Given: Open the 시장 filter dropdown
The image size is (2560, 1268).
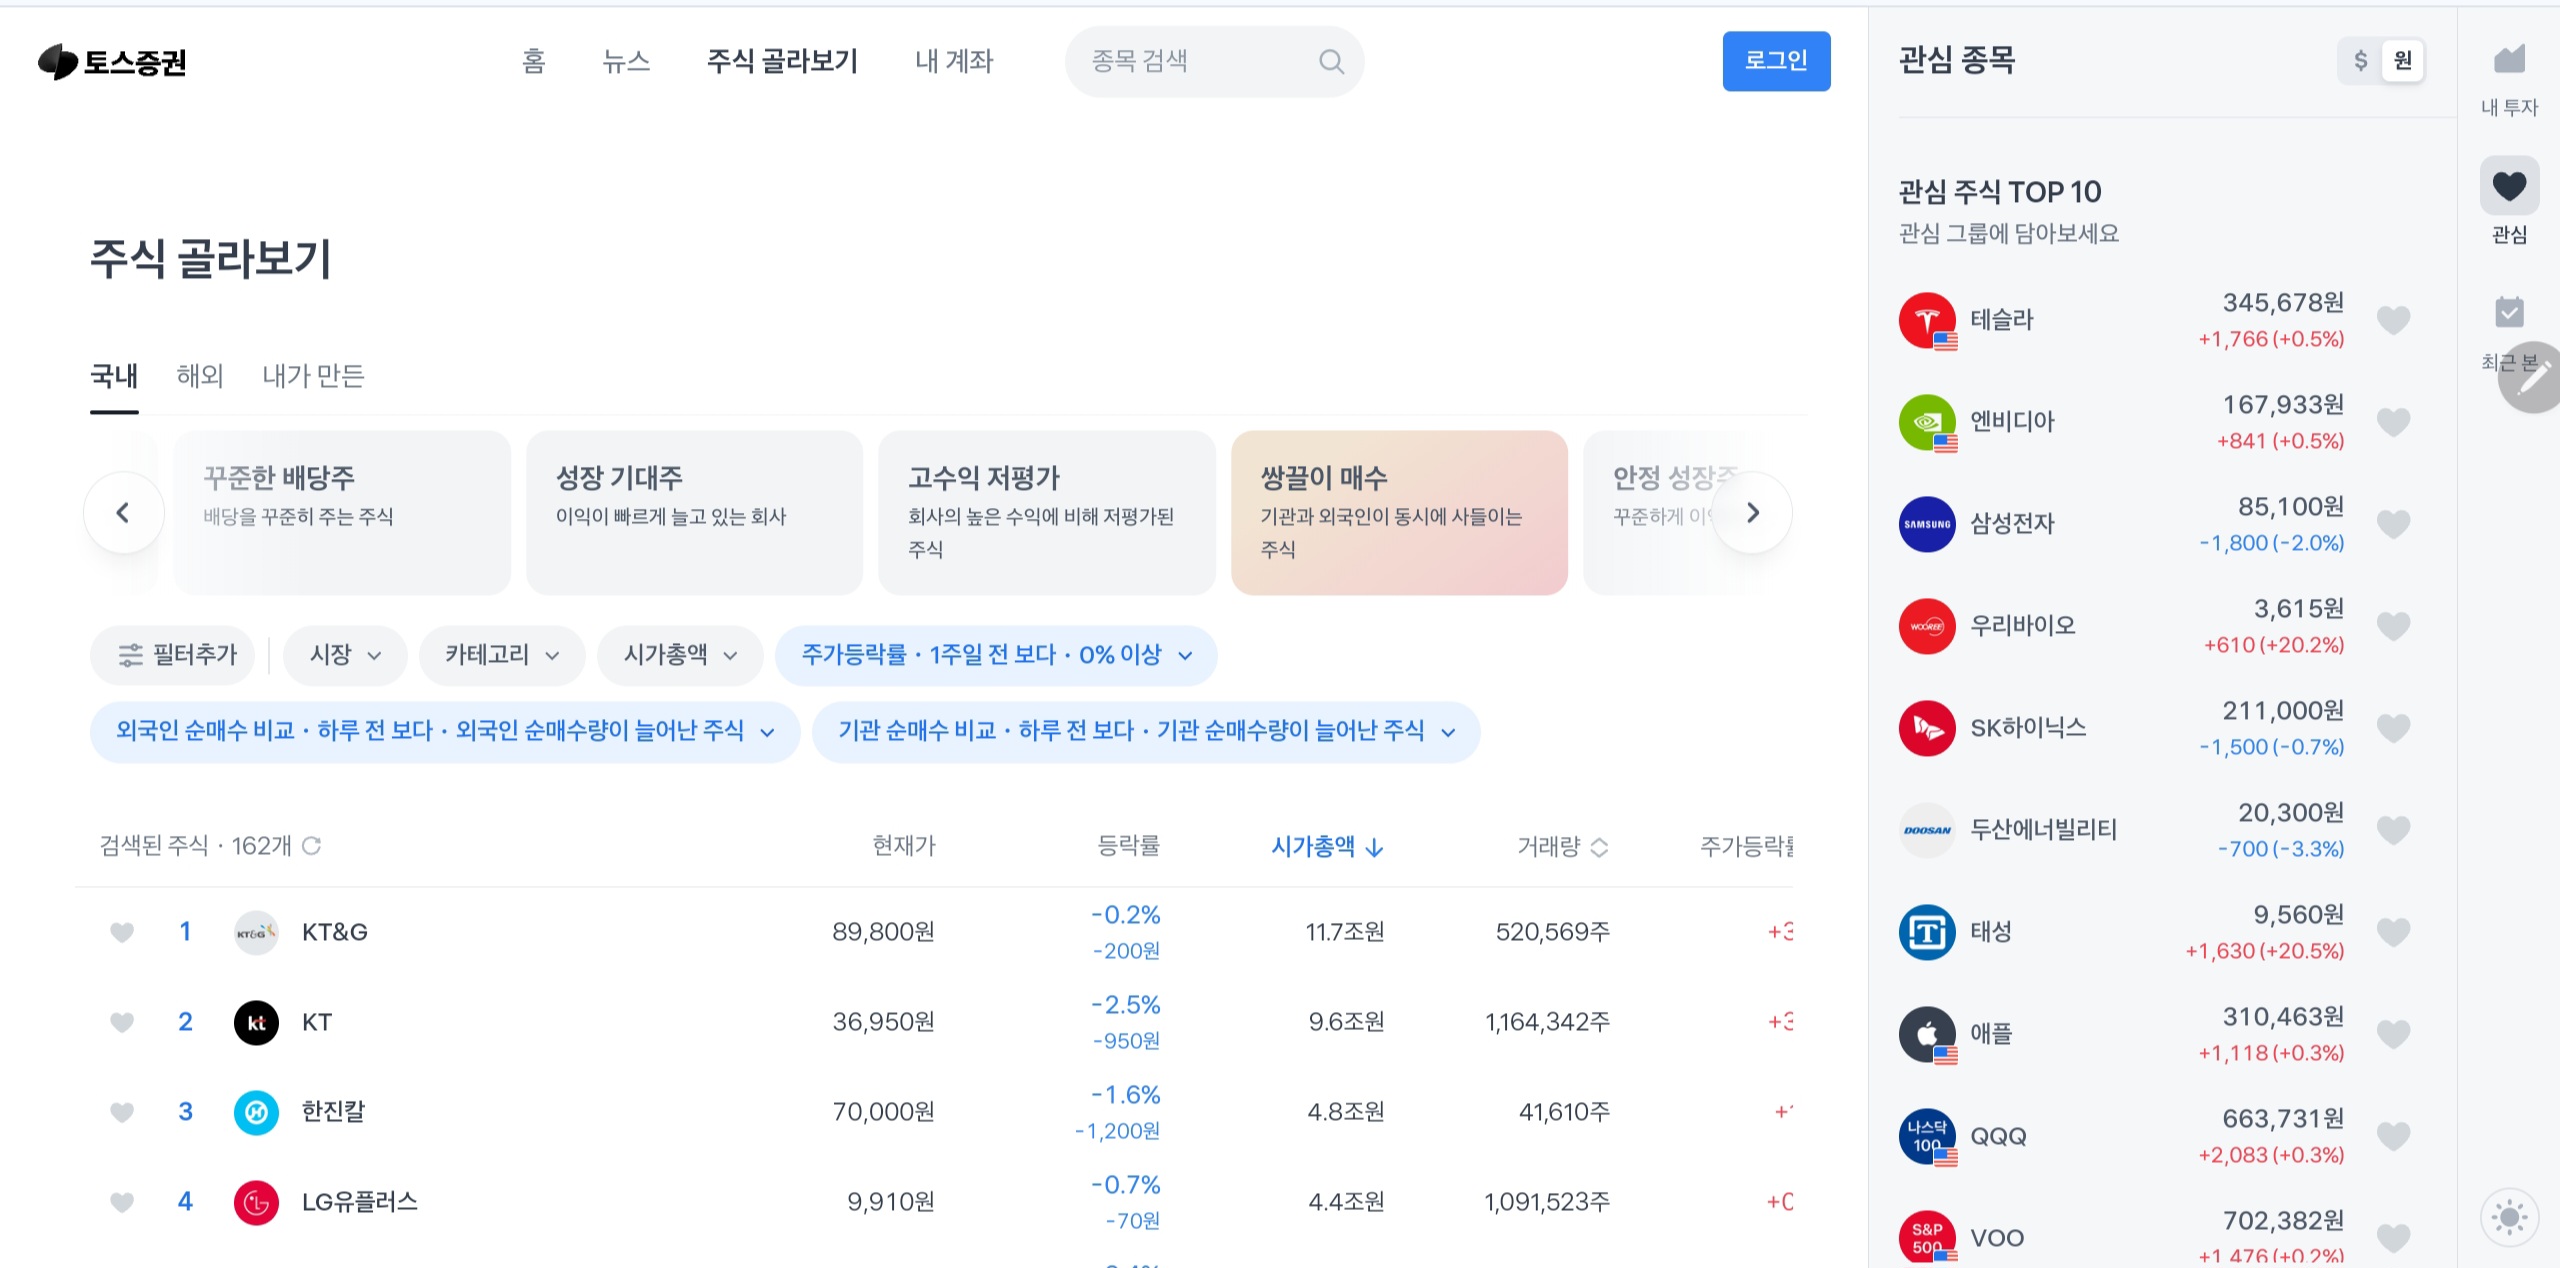Looking at the screenshot, I should [345, 656].
